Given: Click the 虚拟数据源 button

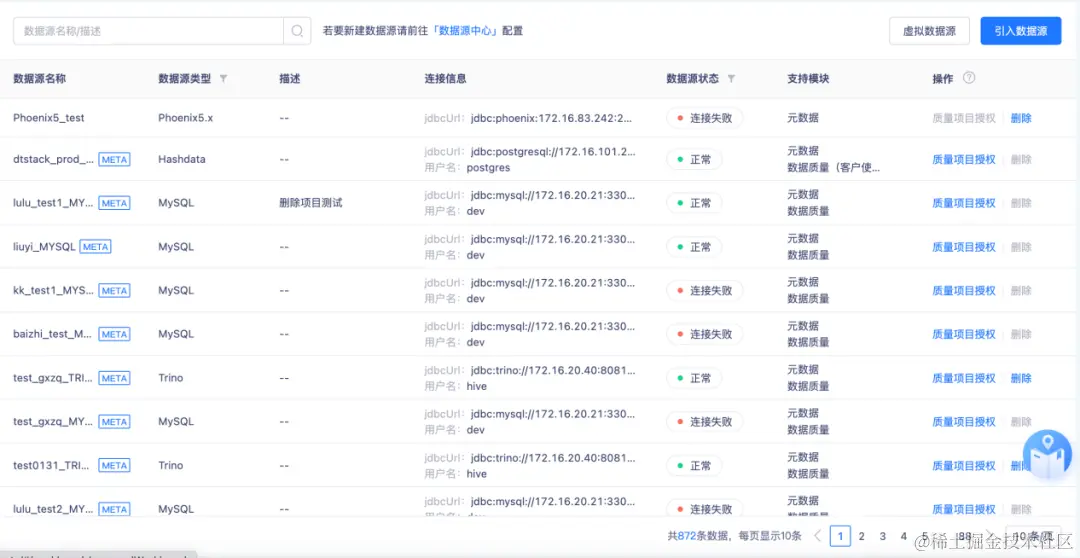Looking at the screenshot, I should click(929, 31).
